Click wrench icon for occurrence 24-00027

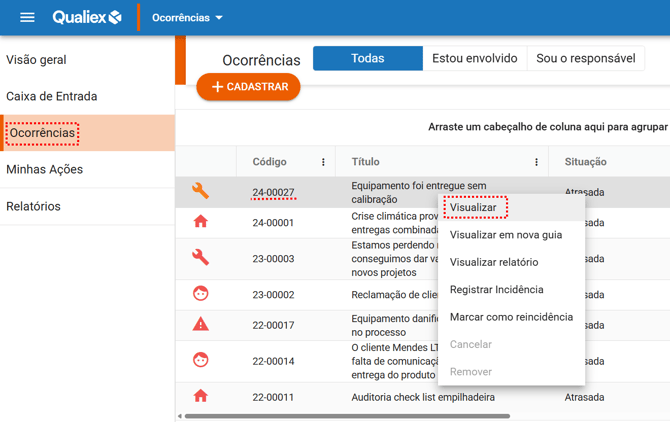200,191
